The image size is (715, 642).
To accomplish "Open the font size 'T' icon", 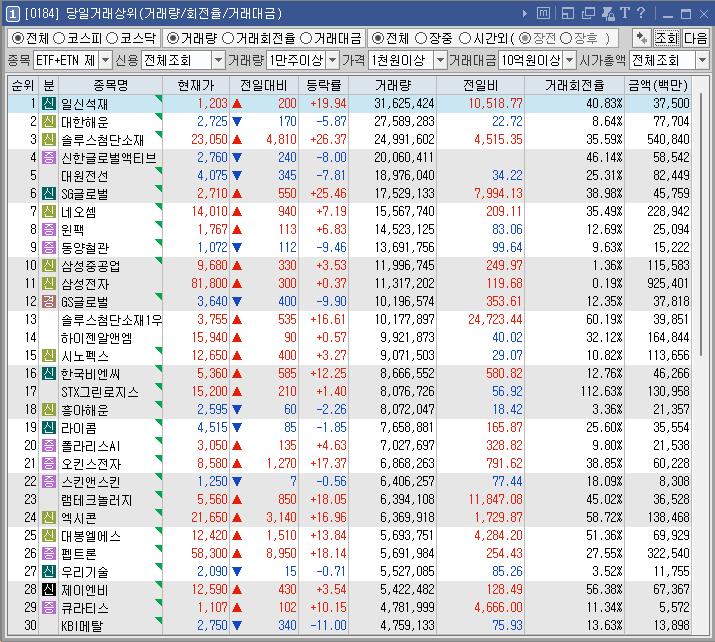I will tap(625, 13).
